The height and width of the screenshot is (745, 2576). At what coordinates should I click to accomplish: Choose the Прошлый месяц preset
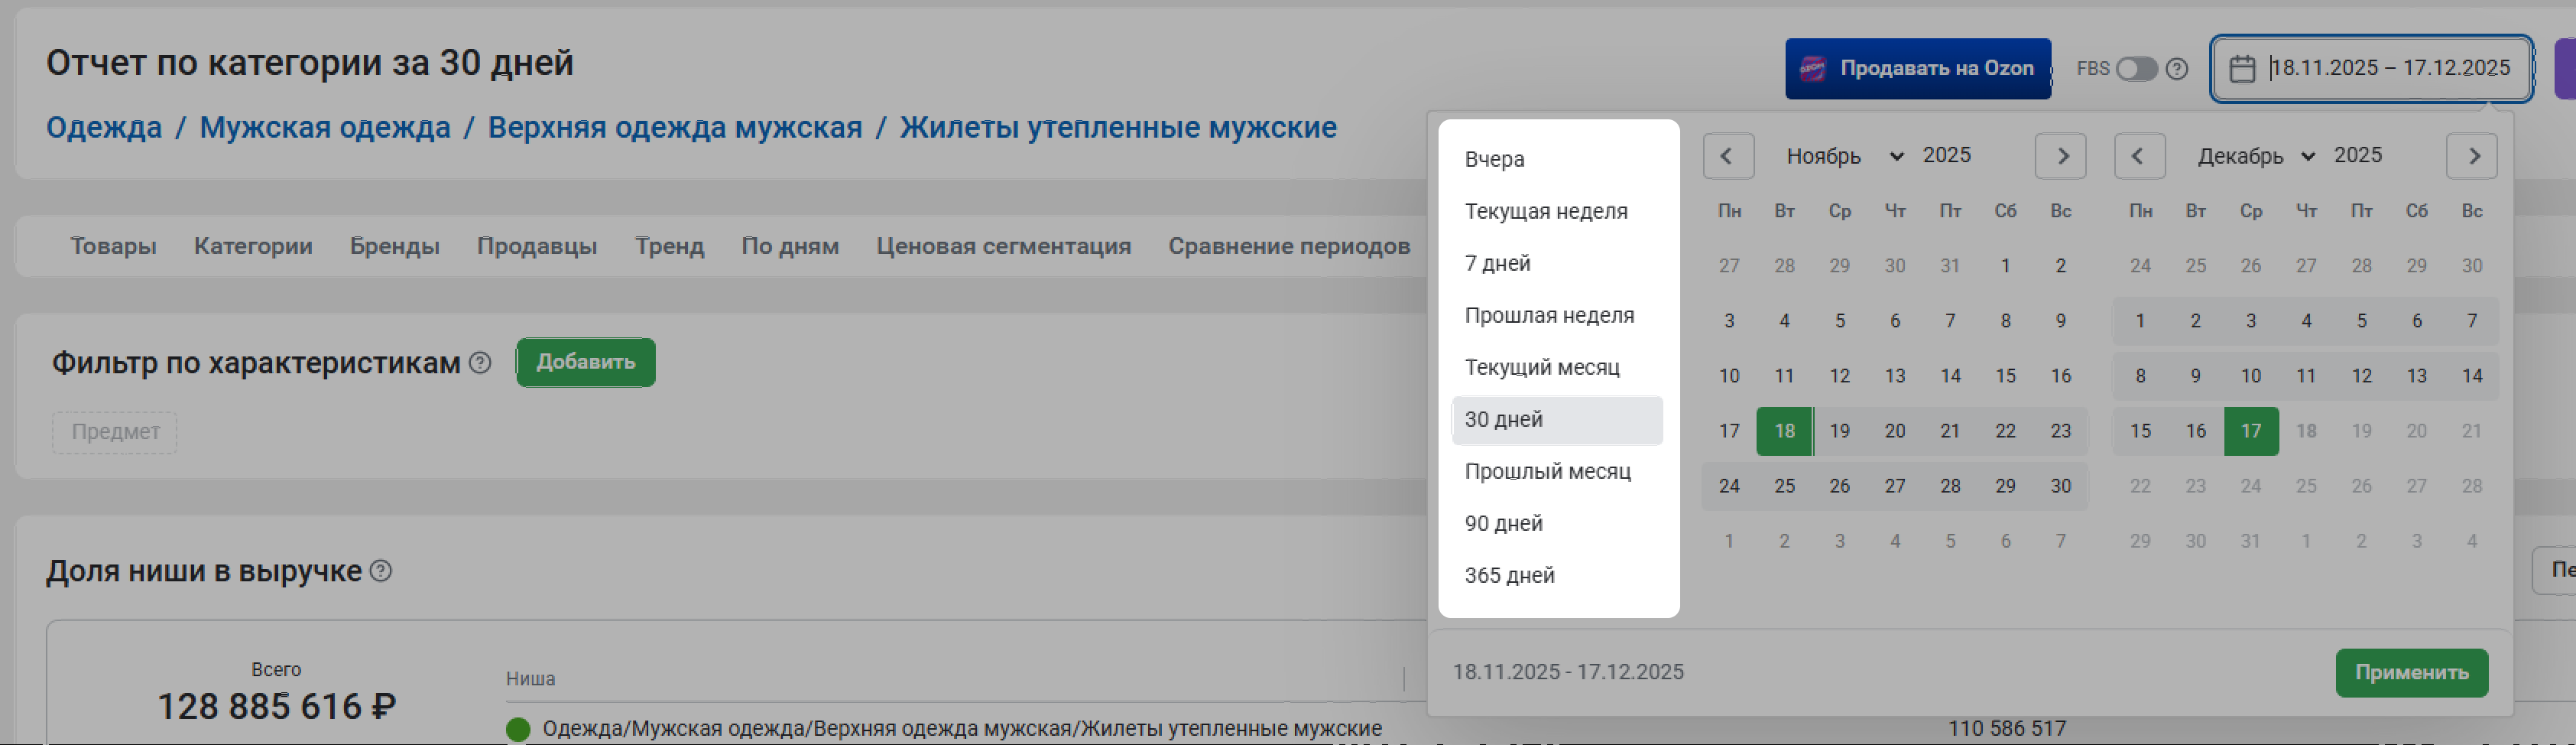coord(1547,471)
